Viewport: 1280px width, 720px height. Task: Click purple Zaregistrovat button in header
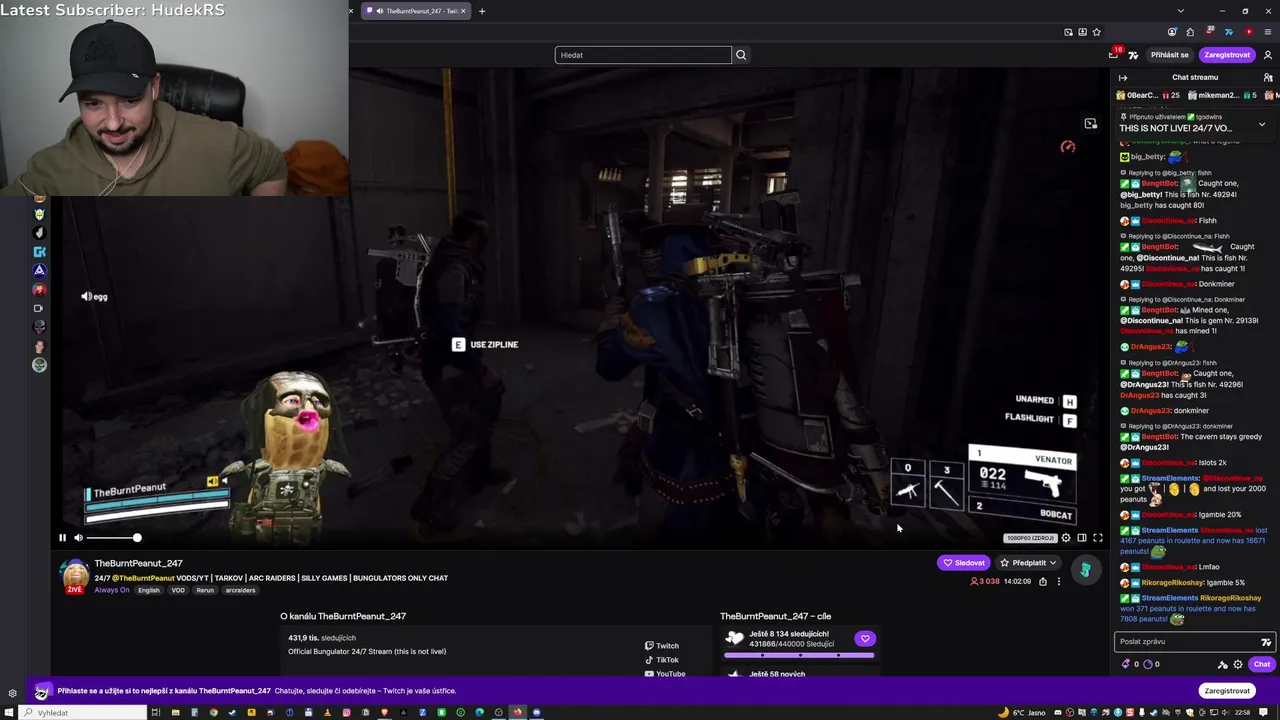coord(1227,55)
